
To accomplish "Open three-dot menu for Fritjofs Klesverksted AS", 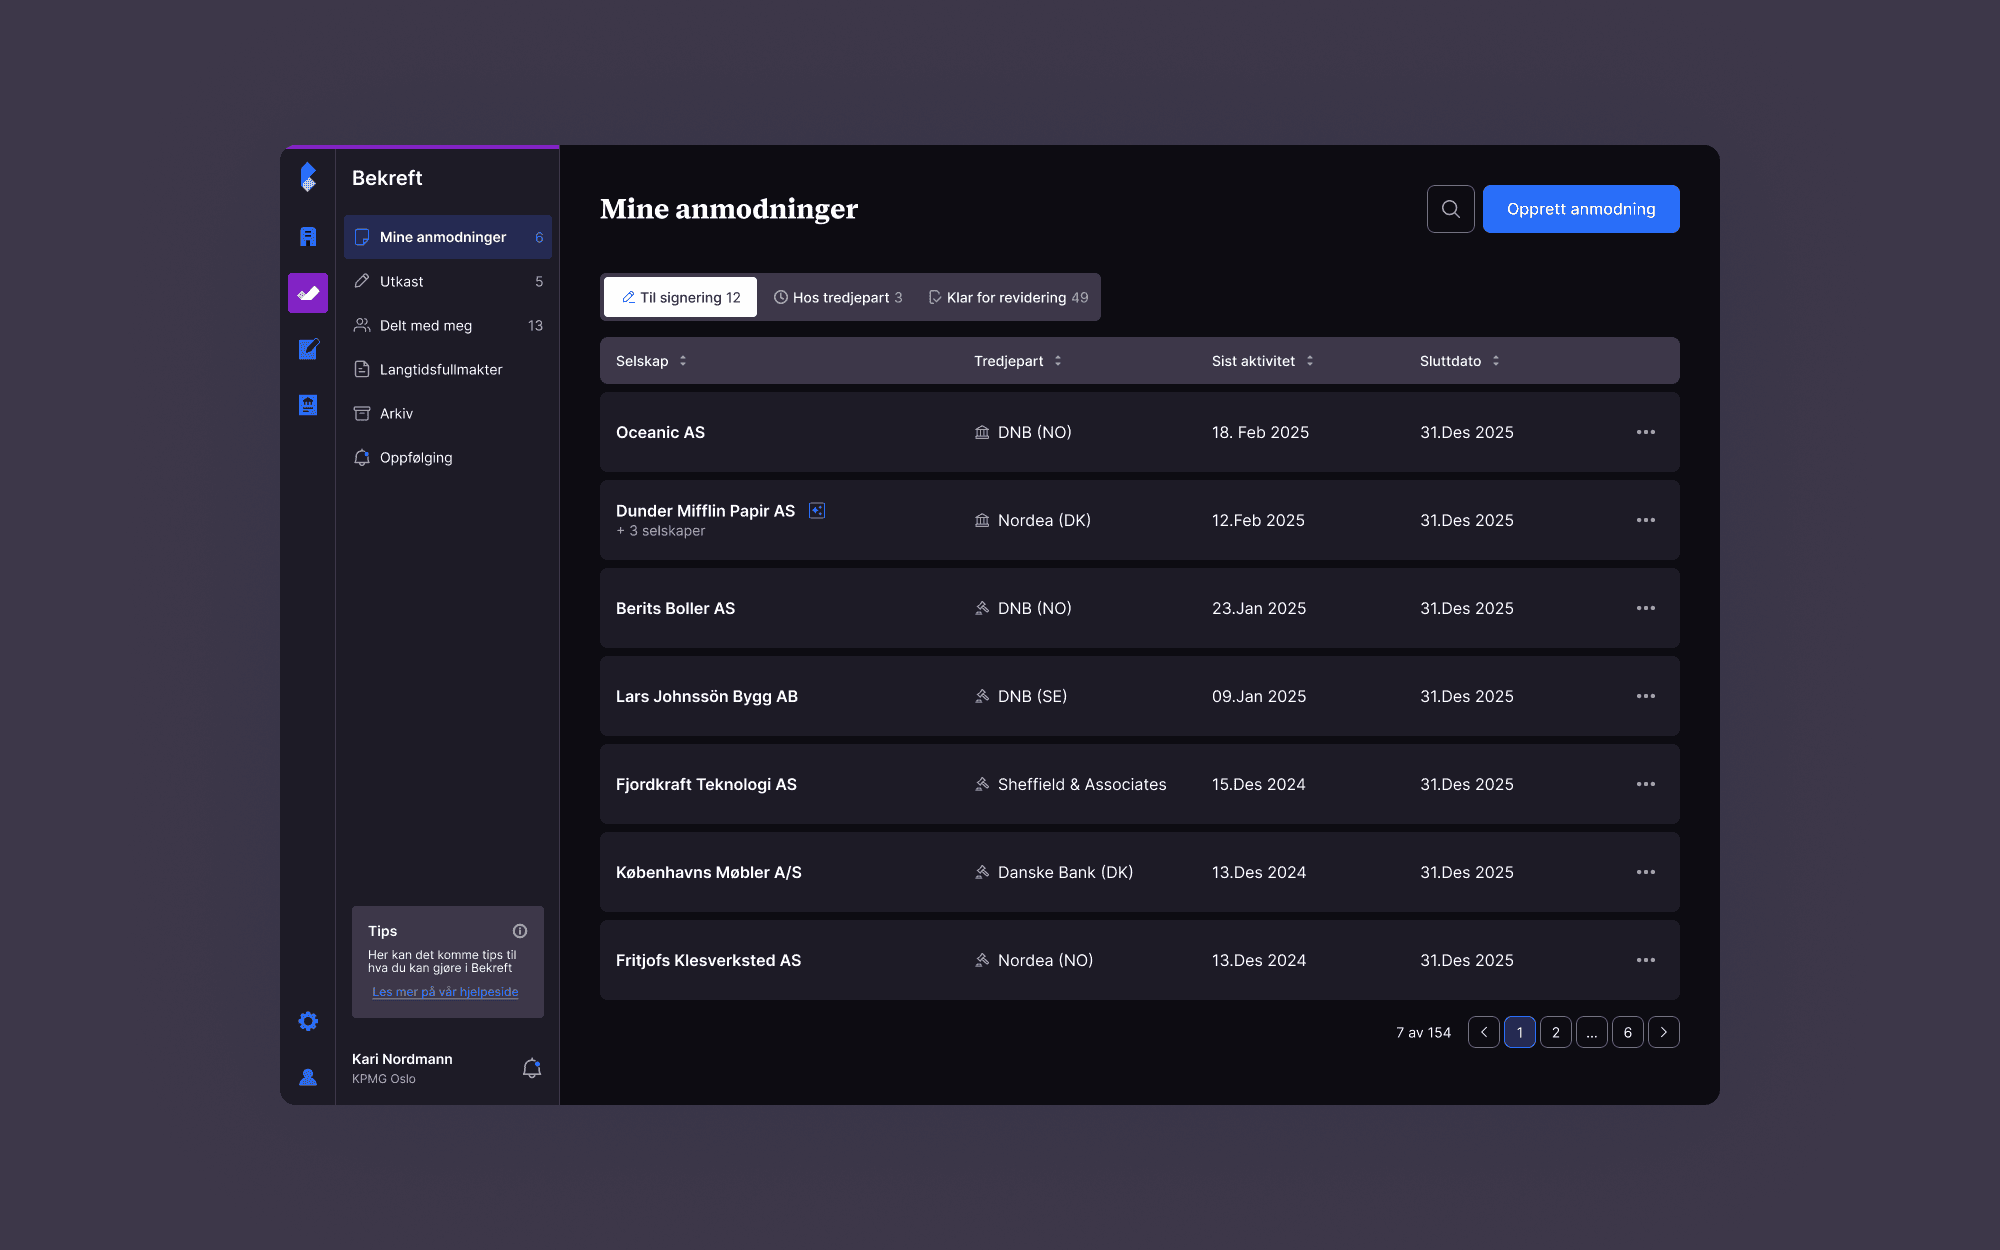I will (x=1645, y=960).
